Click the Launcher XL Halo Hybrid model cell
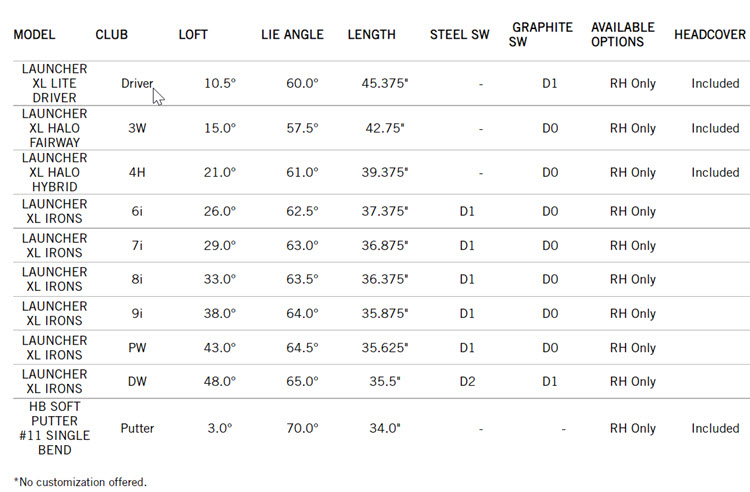The image size is (750, 492). click(x=54, y=172)
